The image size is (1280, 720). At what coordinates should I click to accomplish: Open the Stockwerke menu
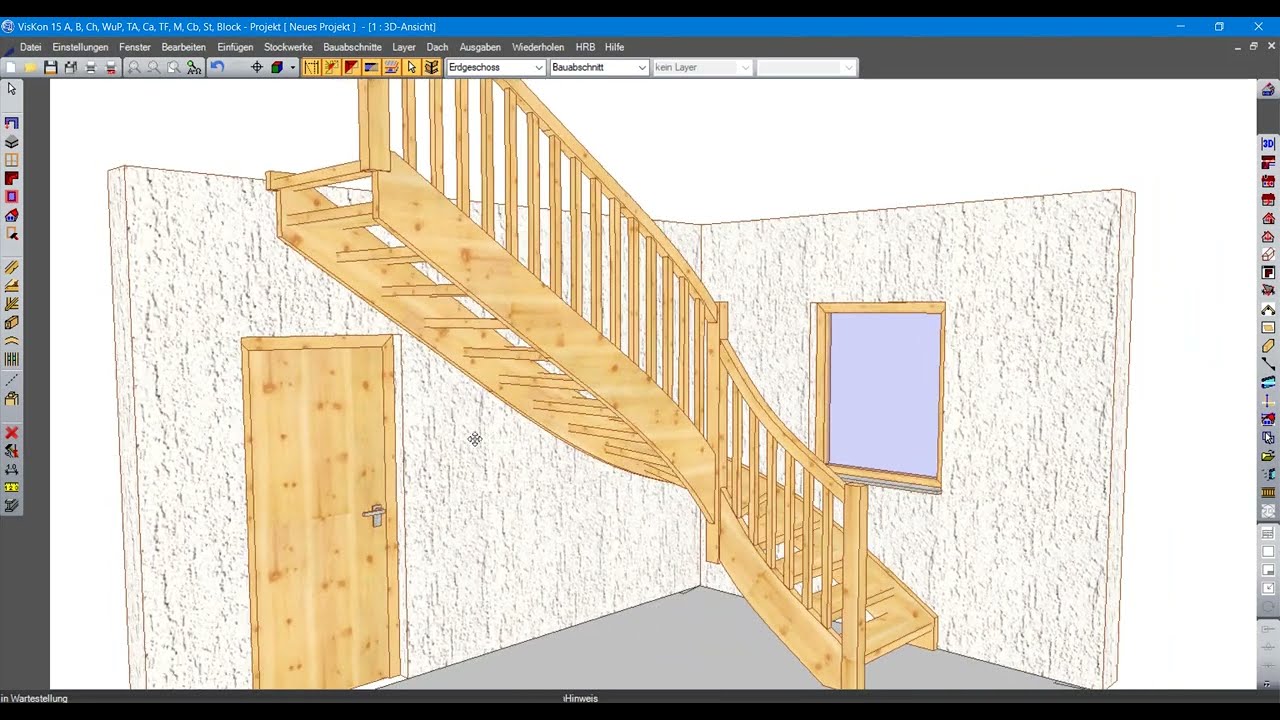(x=288, y=47)
